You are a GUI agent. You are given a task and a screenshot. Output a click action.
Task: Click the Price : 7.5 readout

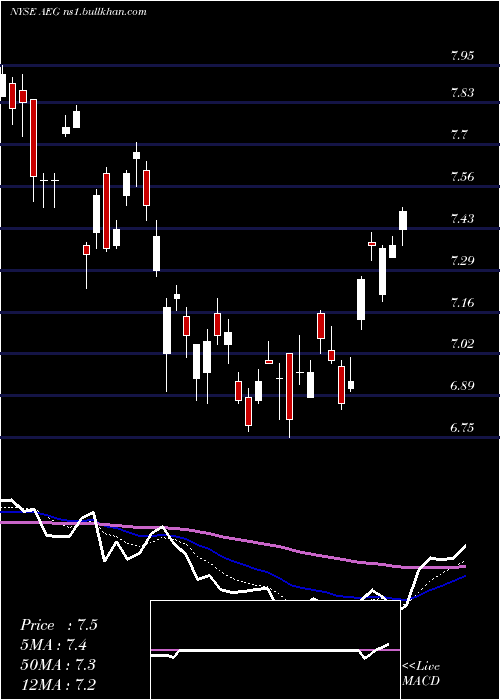(58, 625)
